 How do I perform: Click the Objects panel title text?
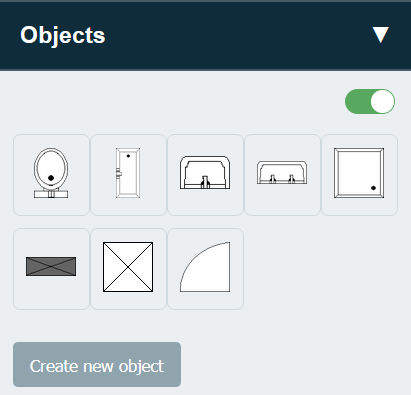click(63, 36)
